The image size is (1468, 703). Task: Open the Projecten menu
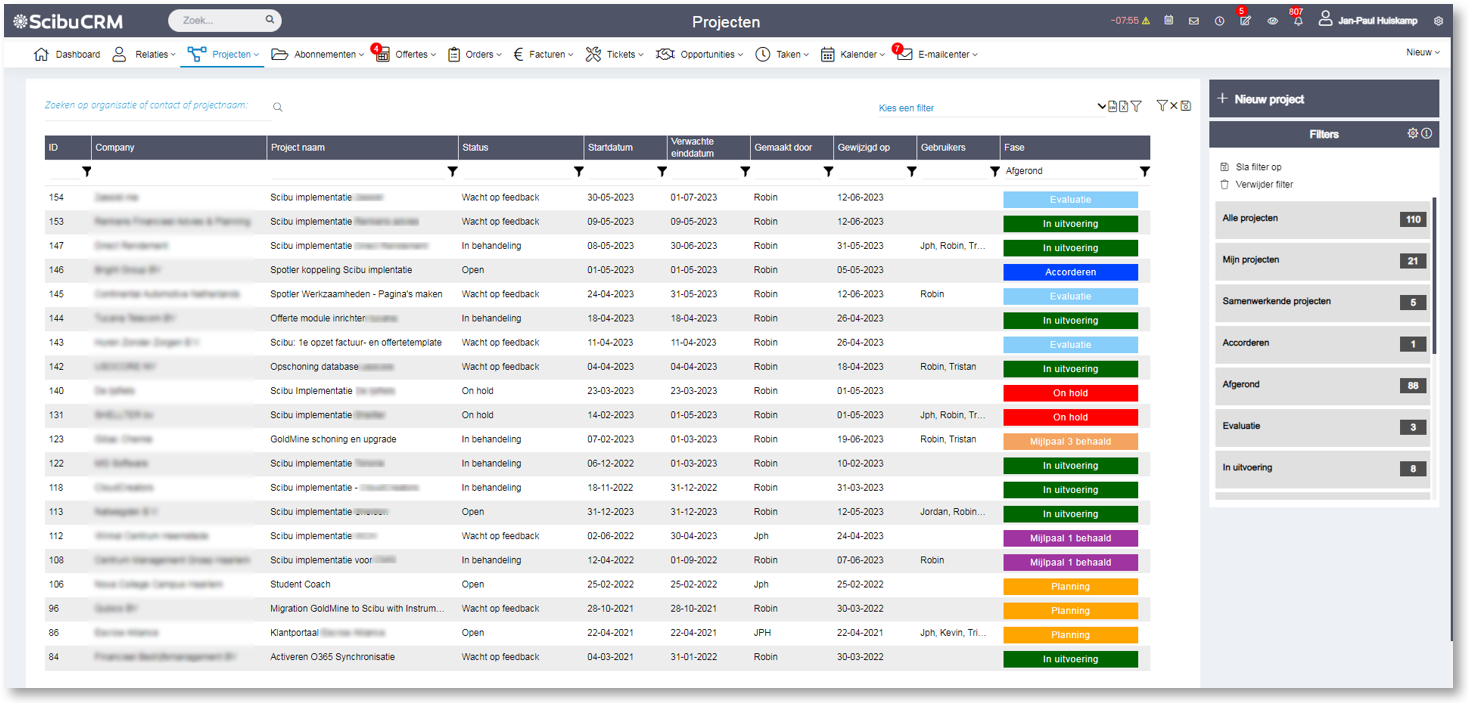click(x=222, y=54)
